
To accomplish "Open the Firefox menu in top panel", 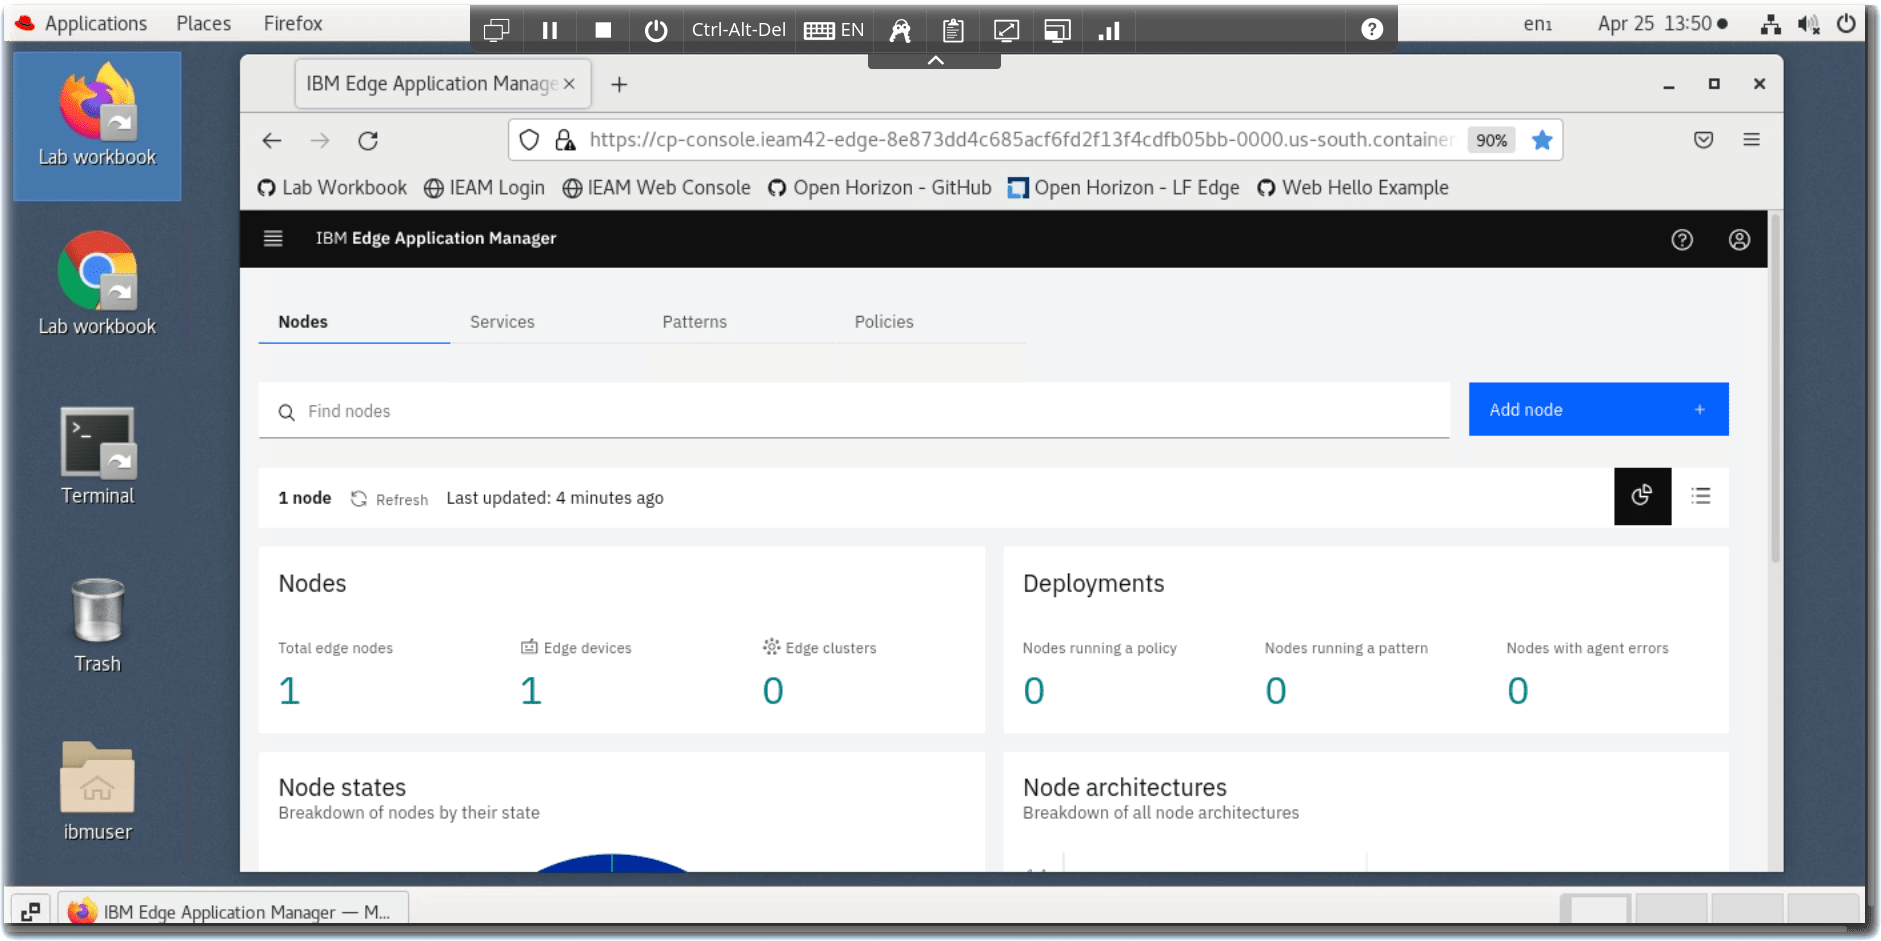I will click(293, 23).
